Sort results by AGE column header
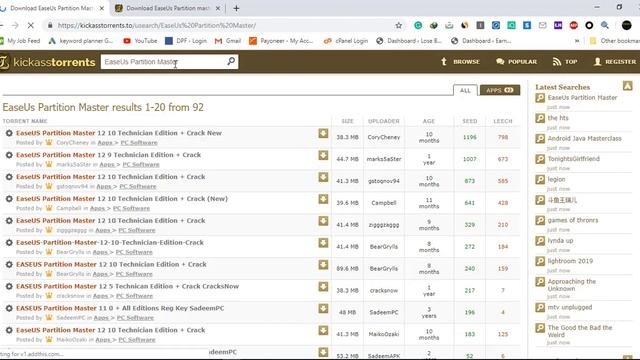Image resolution: width=640 pixels, height=360 pixels. 429,121
